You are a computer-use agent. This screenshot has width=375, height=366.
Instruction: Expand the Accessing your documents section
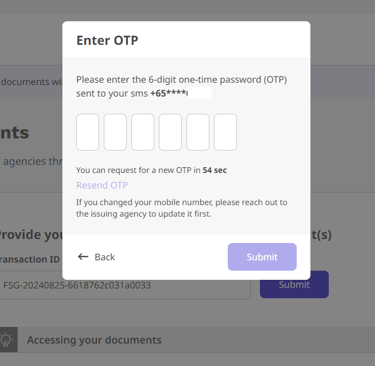(x=187, y=340)
